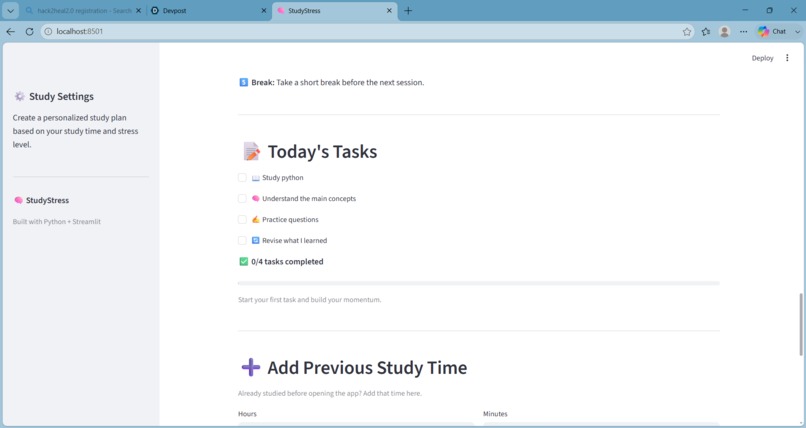Restore down the browser window
The width and height of the screenshot is (806, 428).
click(x=770, y=10)
